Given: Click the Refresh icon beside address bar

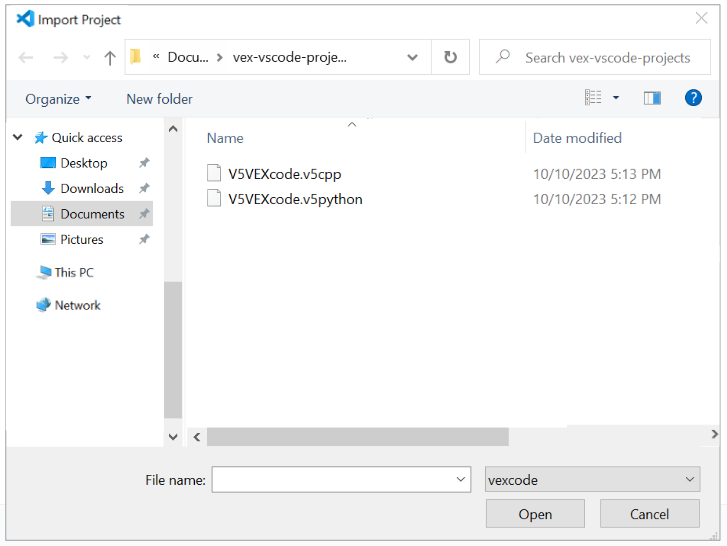Looking at the screenshot, I should coord(450,58).
